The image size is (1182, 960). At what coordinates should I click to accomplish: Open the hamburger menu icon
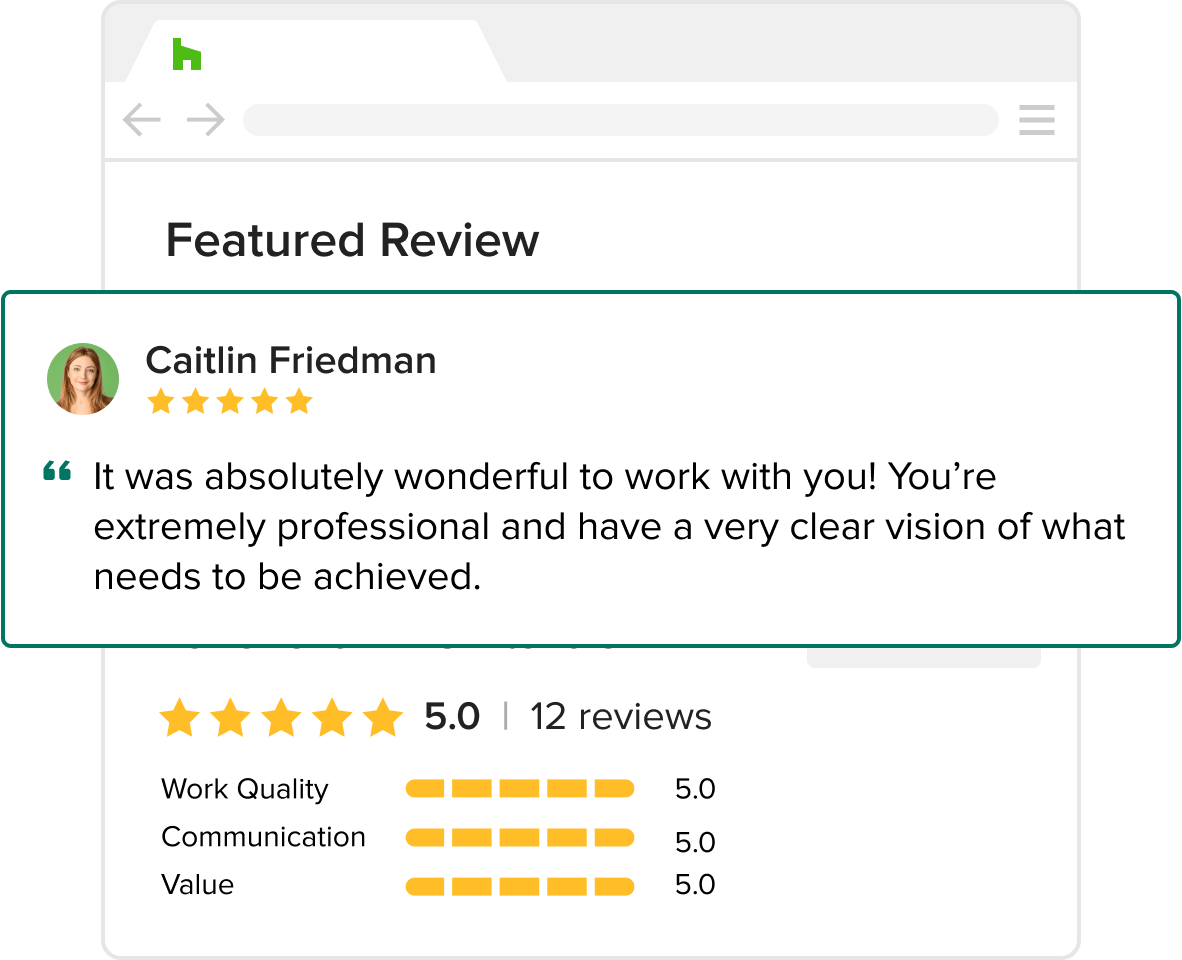[1037, 120]
